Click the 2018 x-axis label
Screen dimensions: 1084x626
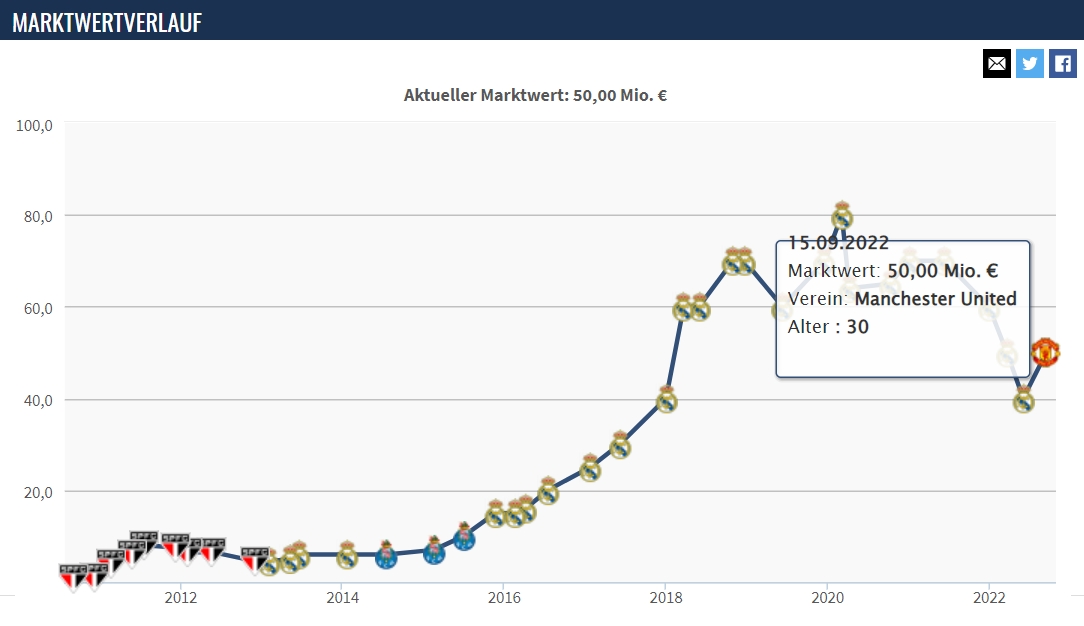pyautogui.click(x=666, y=598)
